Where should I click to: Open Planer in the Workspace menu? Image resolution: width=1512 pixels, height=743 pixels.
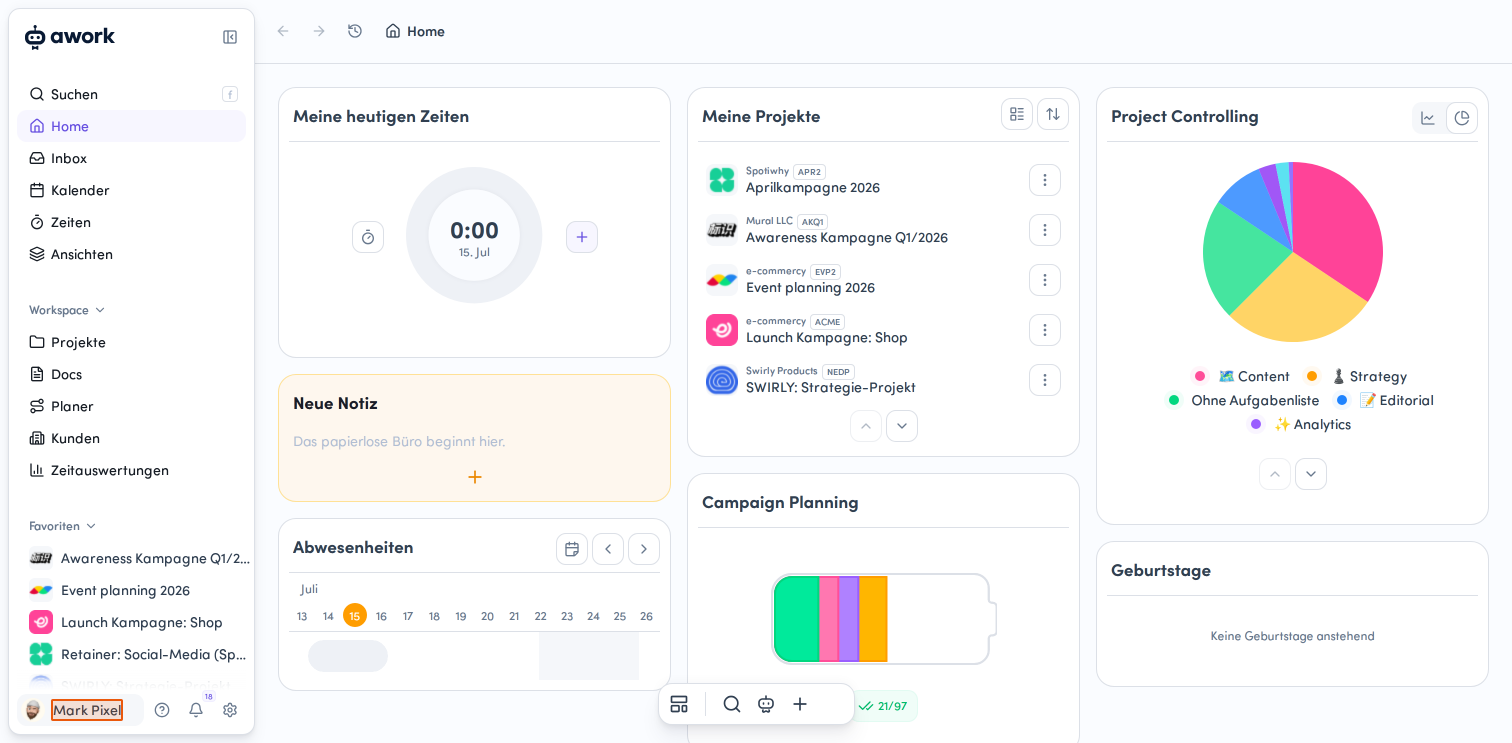[131, 406]
